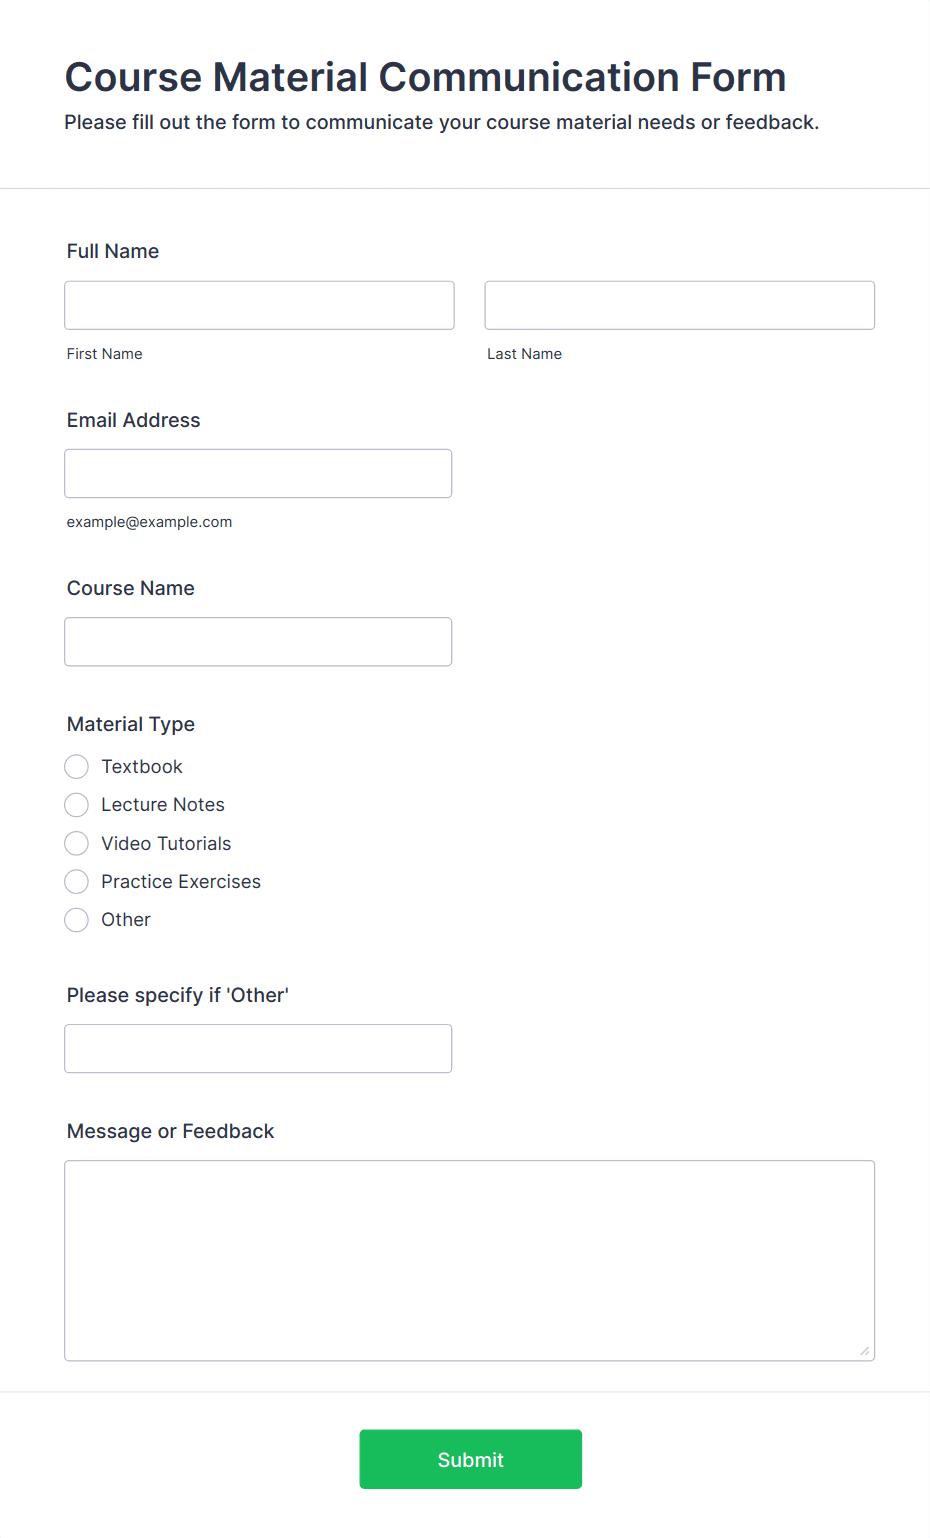Submit the form with the green button
Image resolution: width=930 pixels, height=1538 pixels.
(x=471, y=1459)
